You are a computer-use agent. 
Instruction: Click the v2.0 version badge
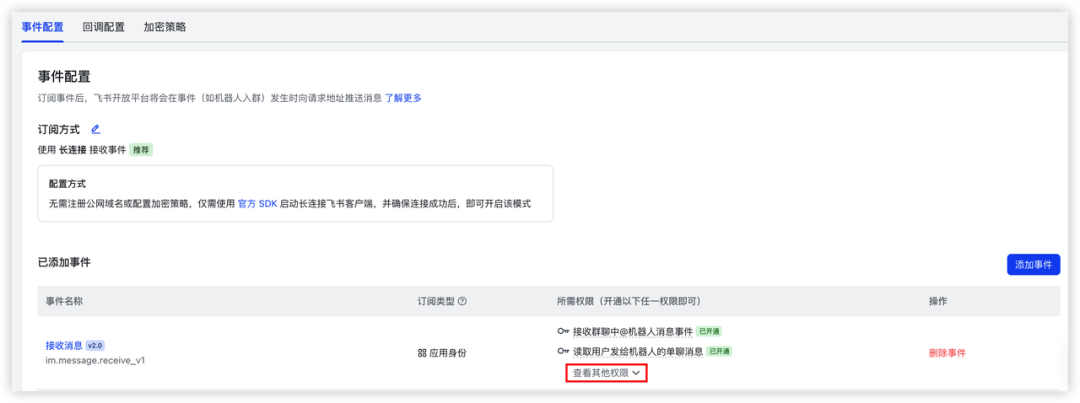coord(95,345)
